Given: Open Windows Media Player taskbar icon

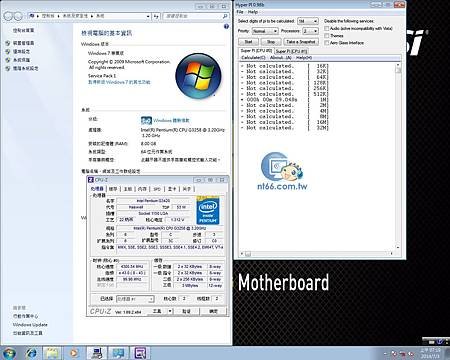Looking at the screenshot, I should [x=73, y=353].
